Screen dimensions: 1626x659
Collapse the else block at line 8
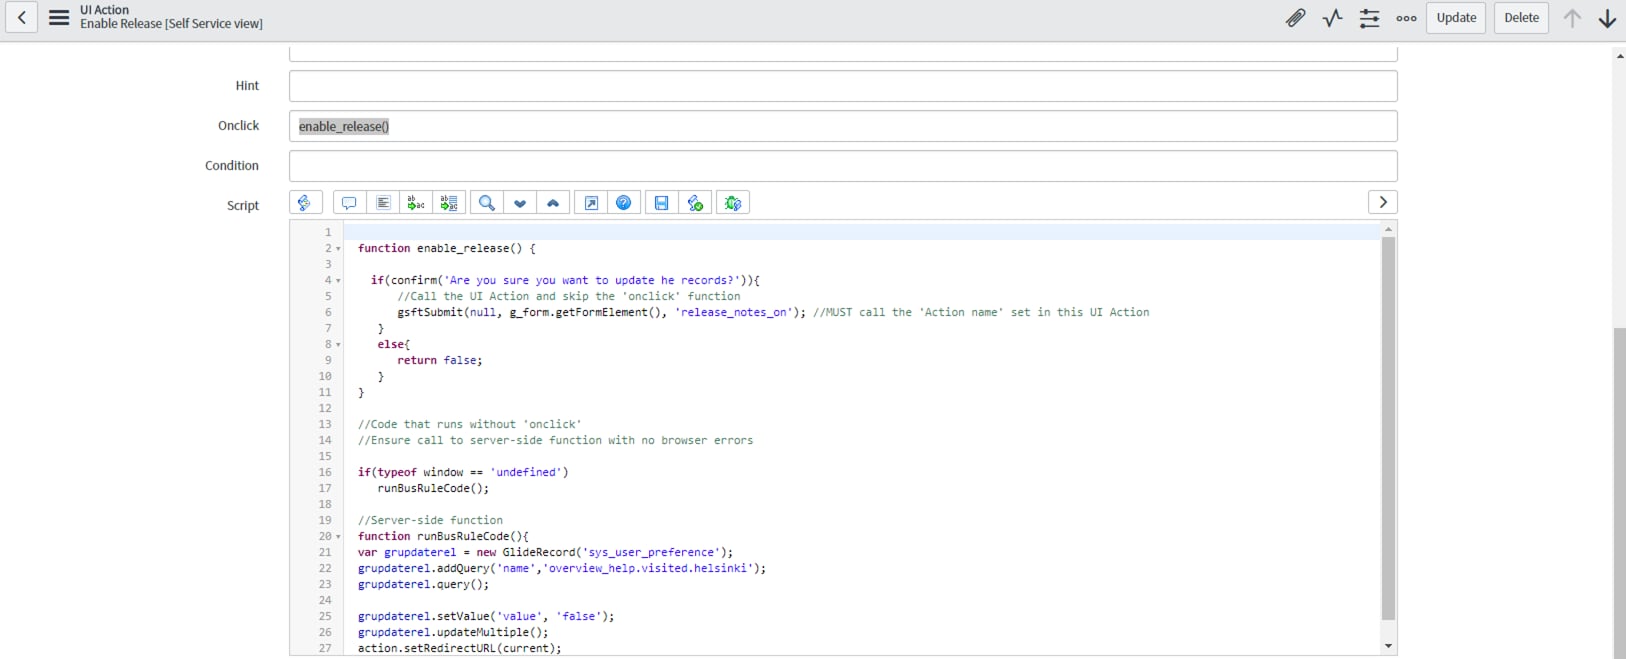(x=338, y=345)
